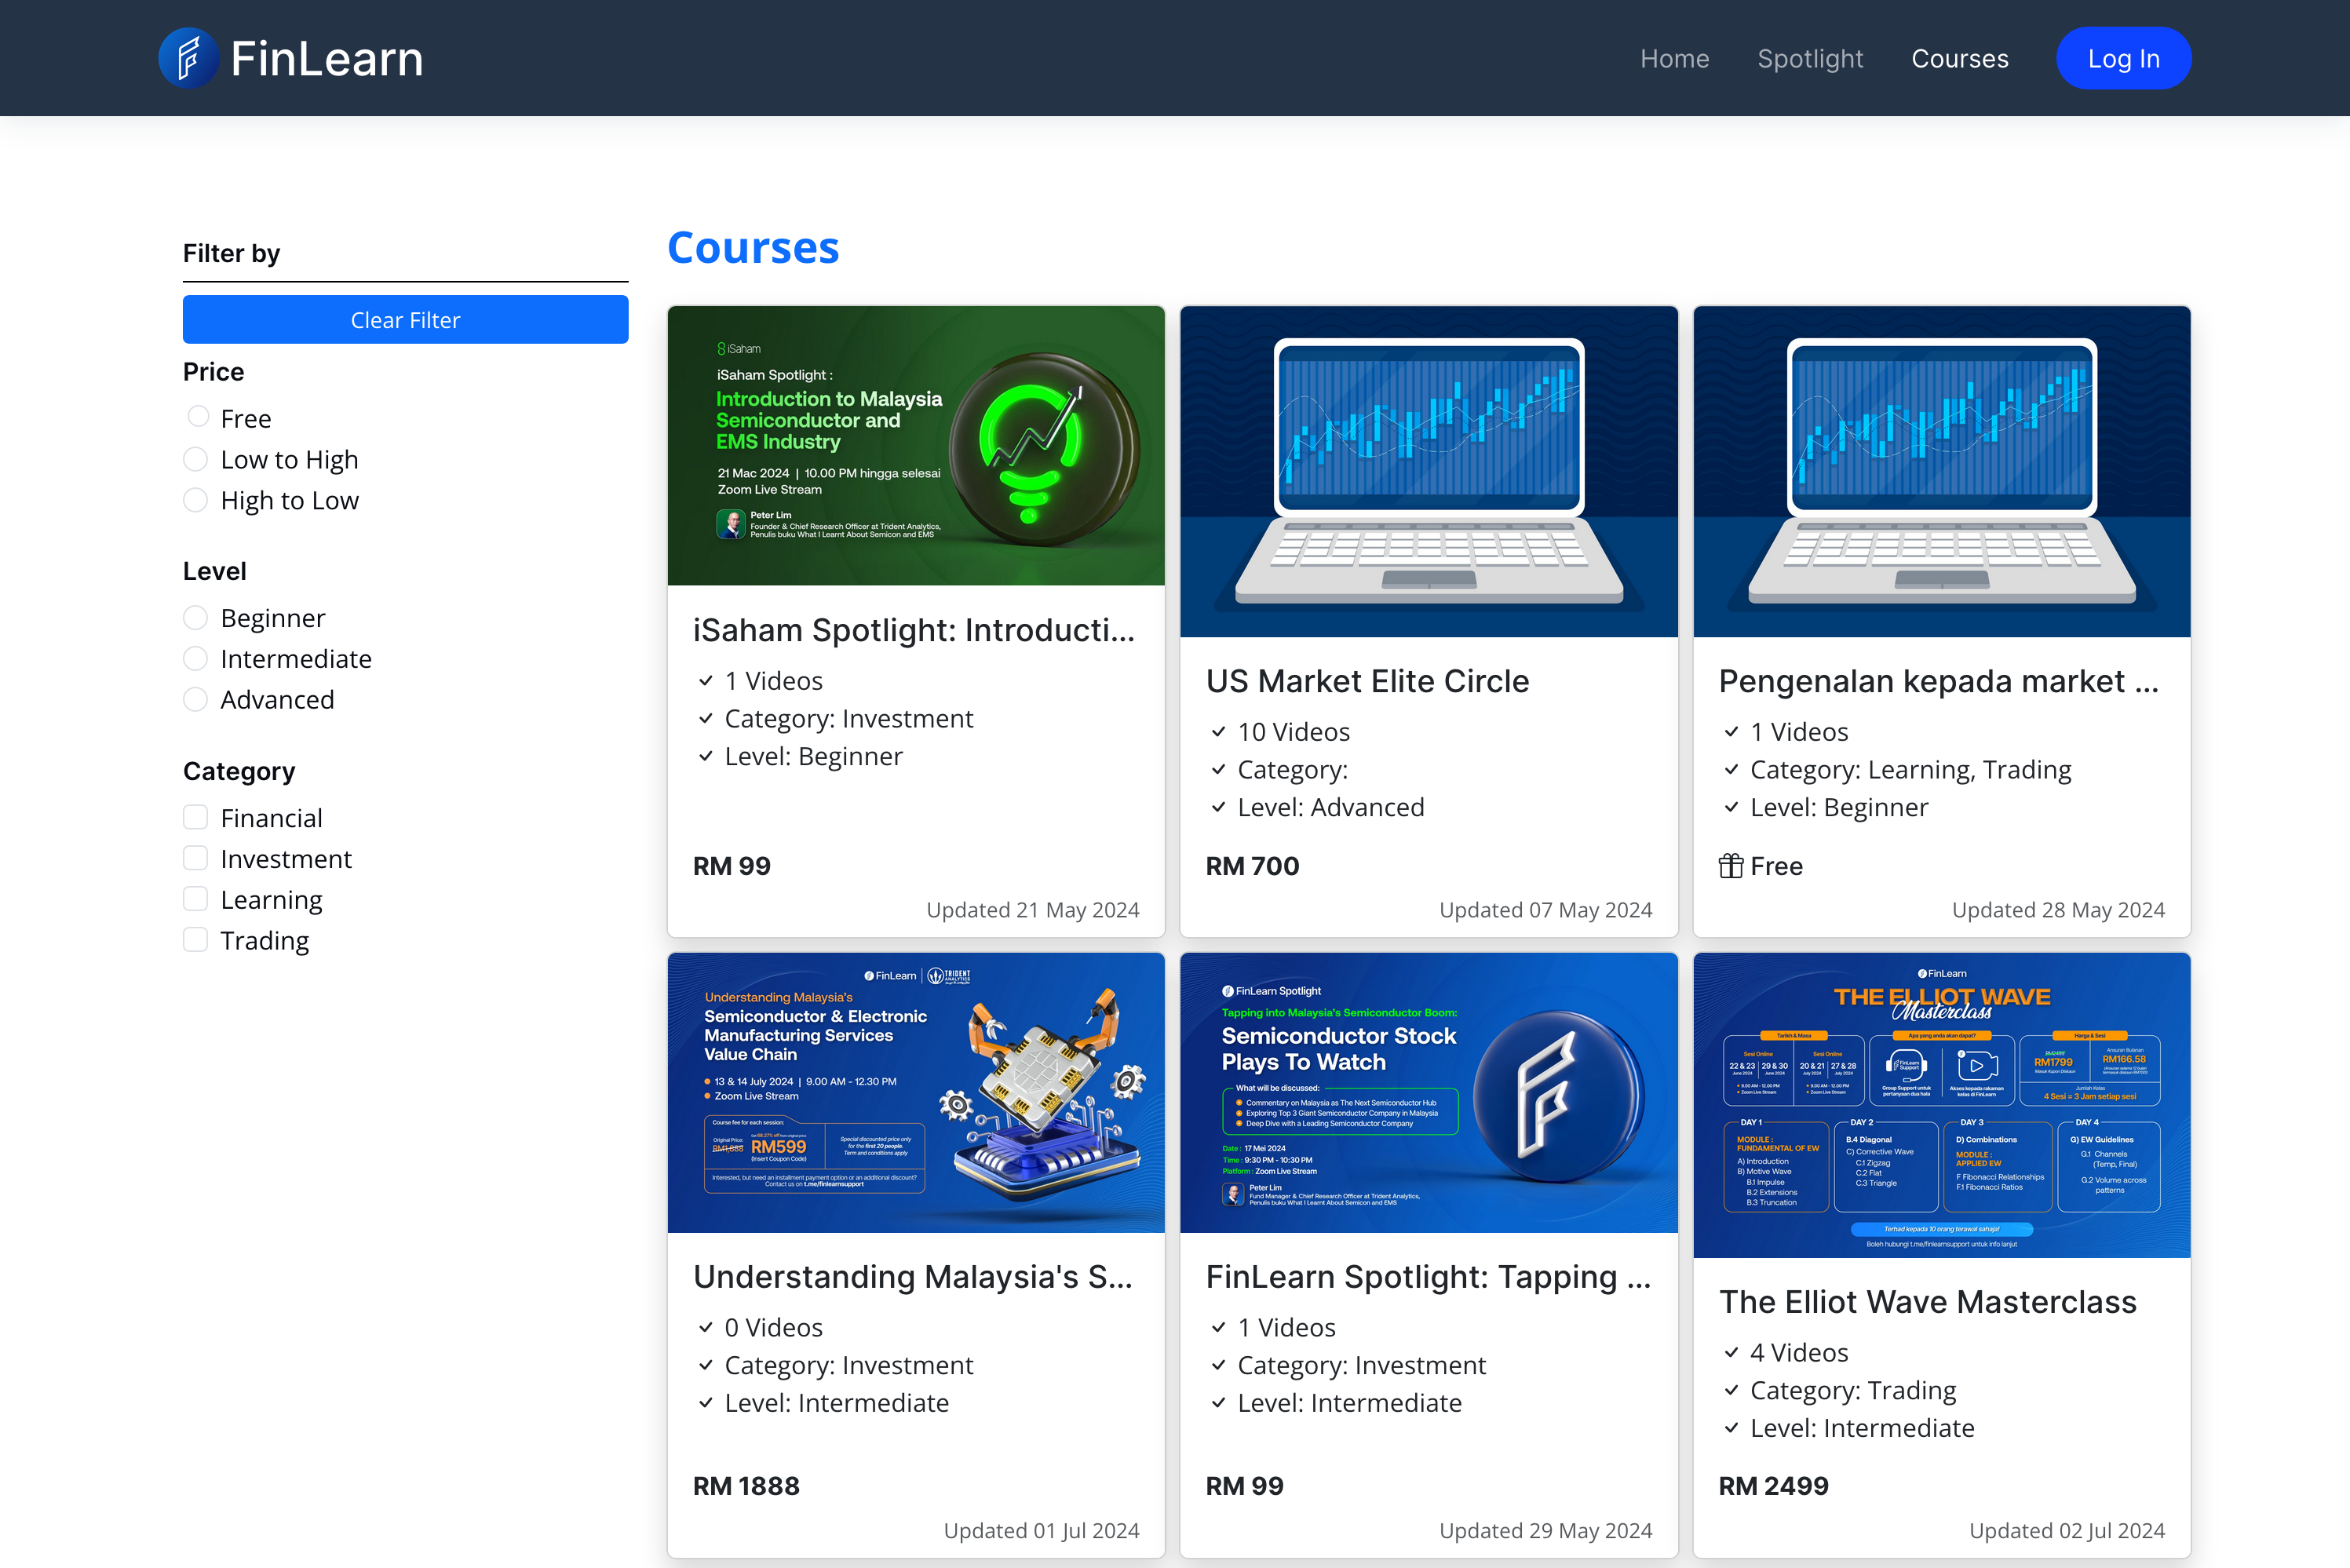This screenshot has width=2350, height=1568.
Task: Choose the Advanced level filter
Action: (196, 699)
